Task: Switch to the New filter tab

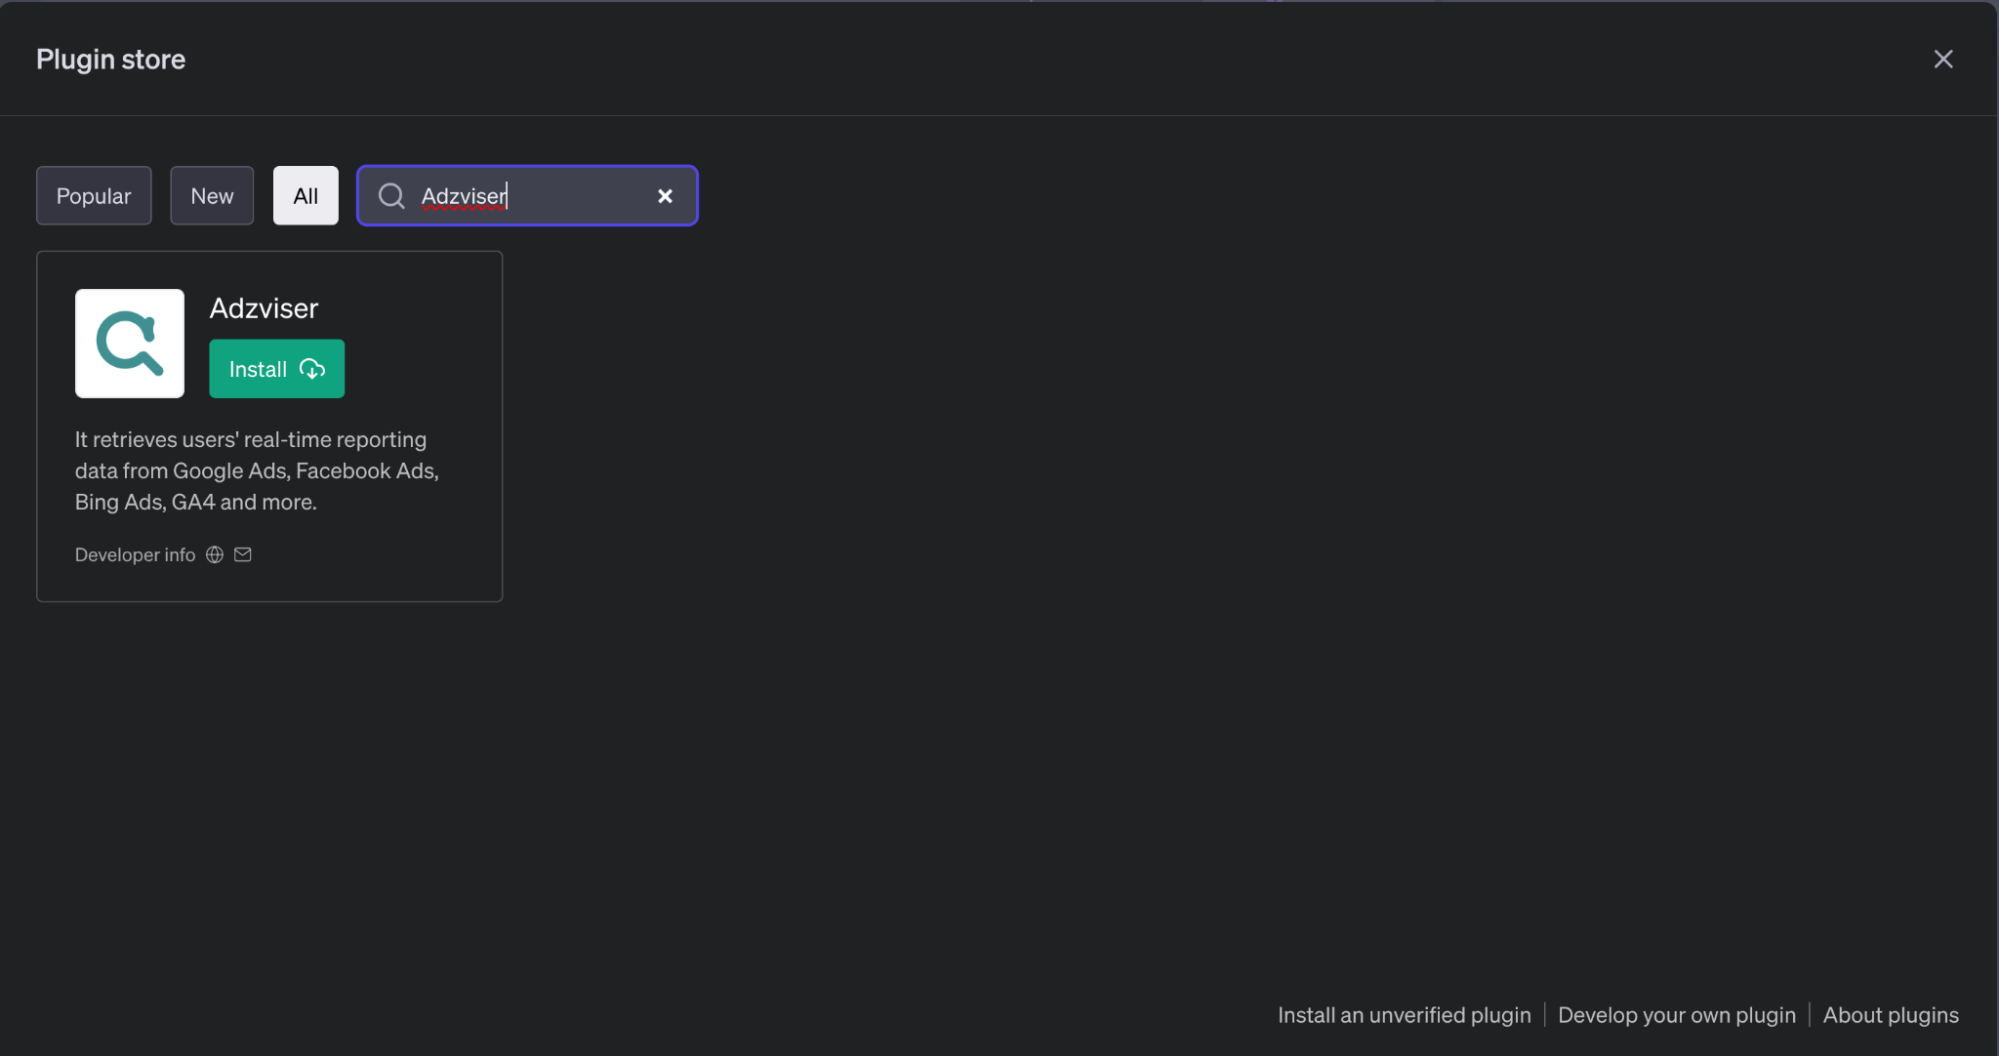Action: (x=212, y=196)
